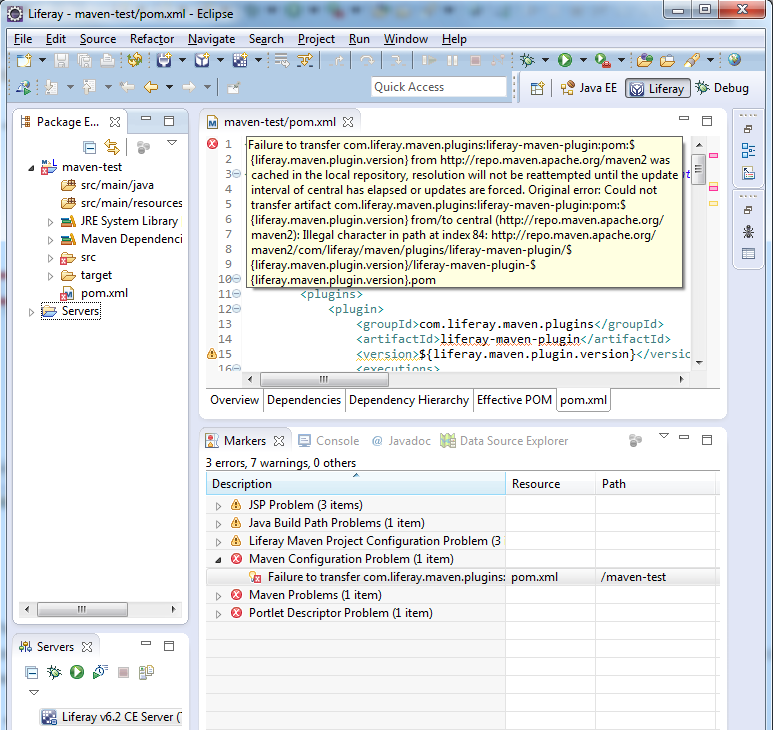This screenshot has height=730, width=773.
Task: Open the Refactor menu
Action: point(152,39)
